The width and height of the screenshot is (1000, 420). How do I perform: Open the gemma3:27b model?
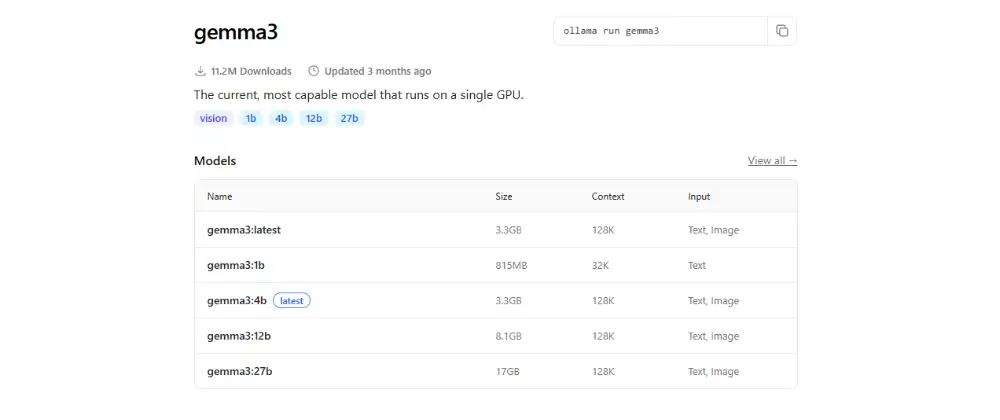point(239,372)
